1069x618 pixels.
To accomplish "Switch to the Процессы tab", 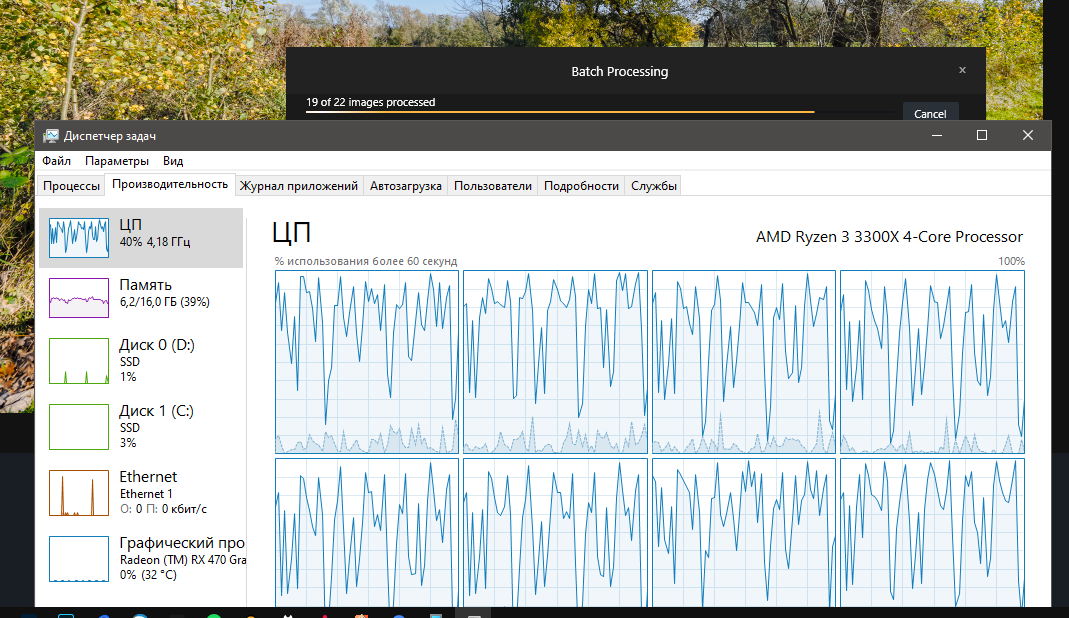I will (x=71, y=186).
